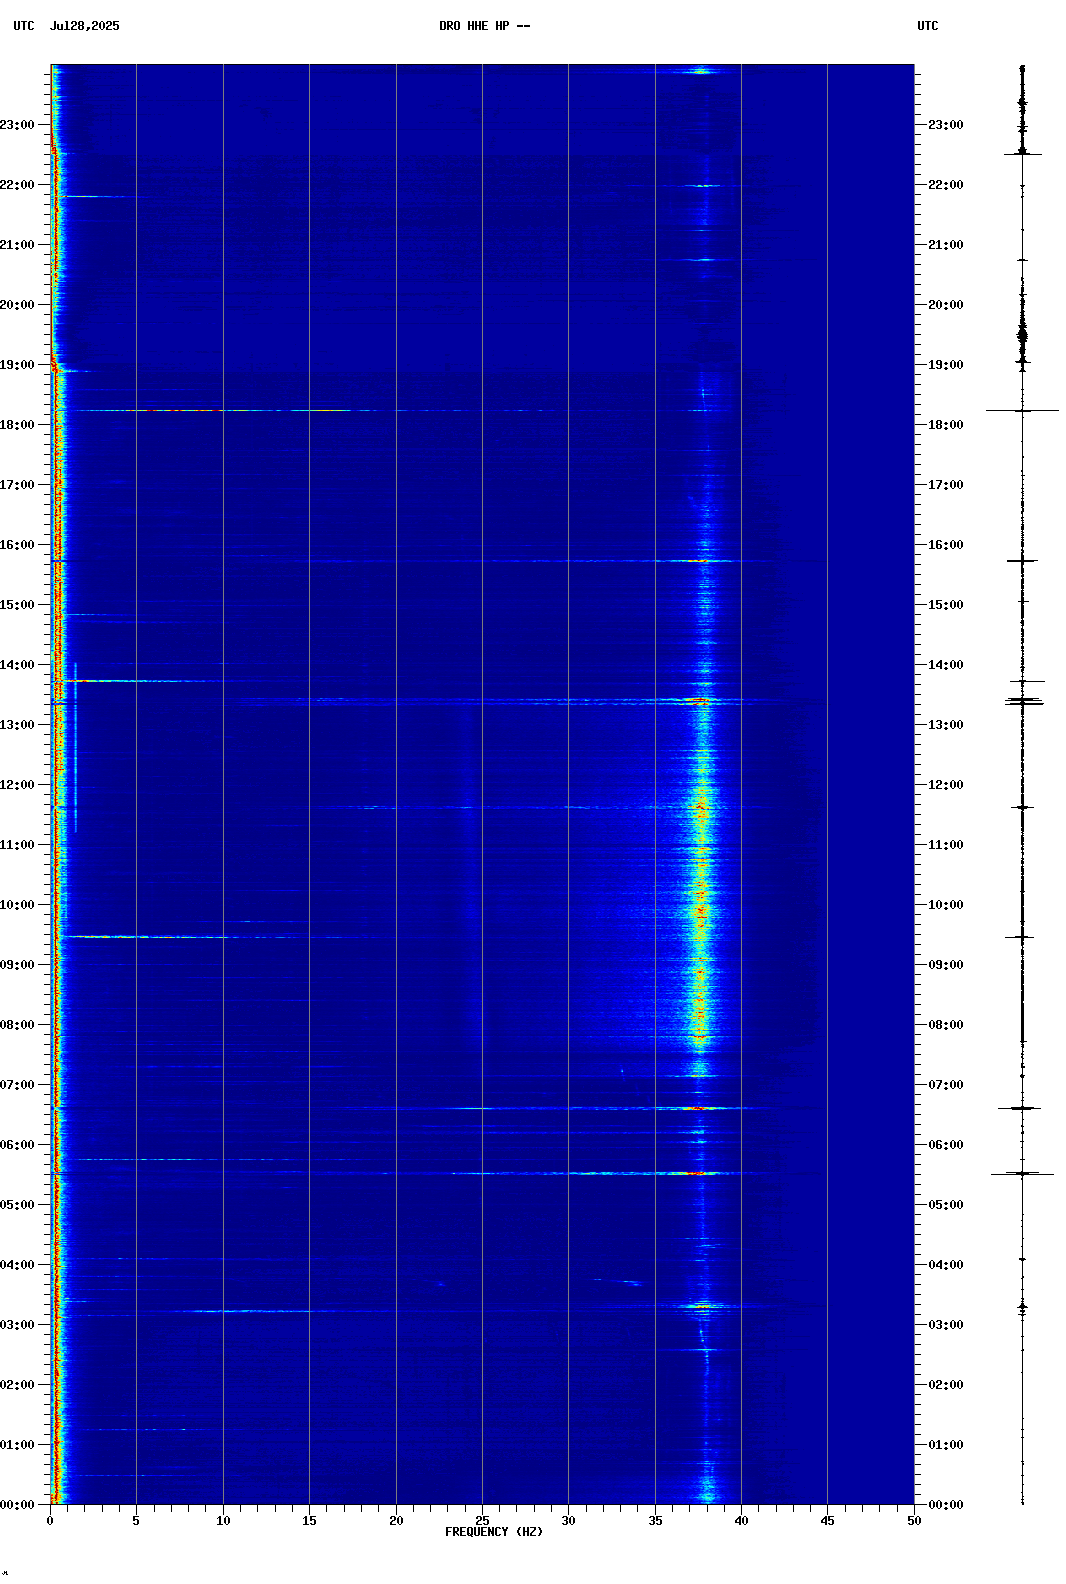This screenshot has height=1584, width=1066.
Task: Click 08:00 on the right time axis
Action: (946, 1025)
